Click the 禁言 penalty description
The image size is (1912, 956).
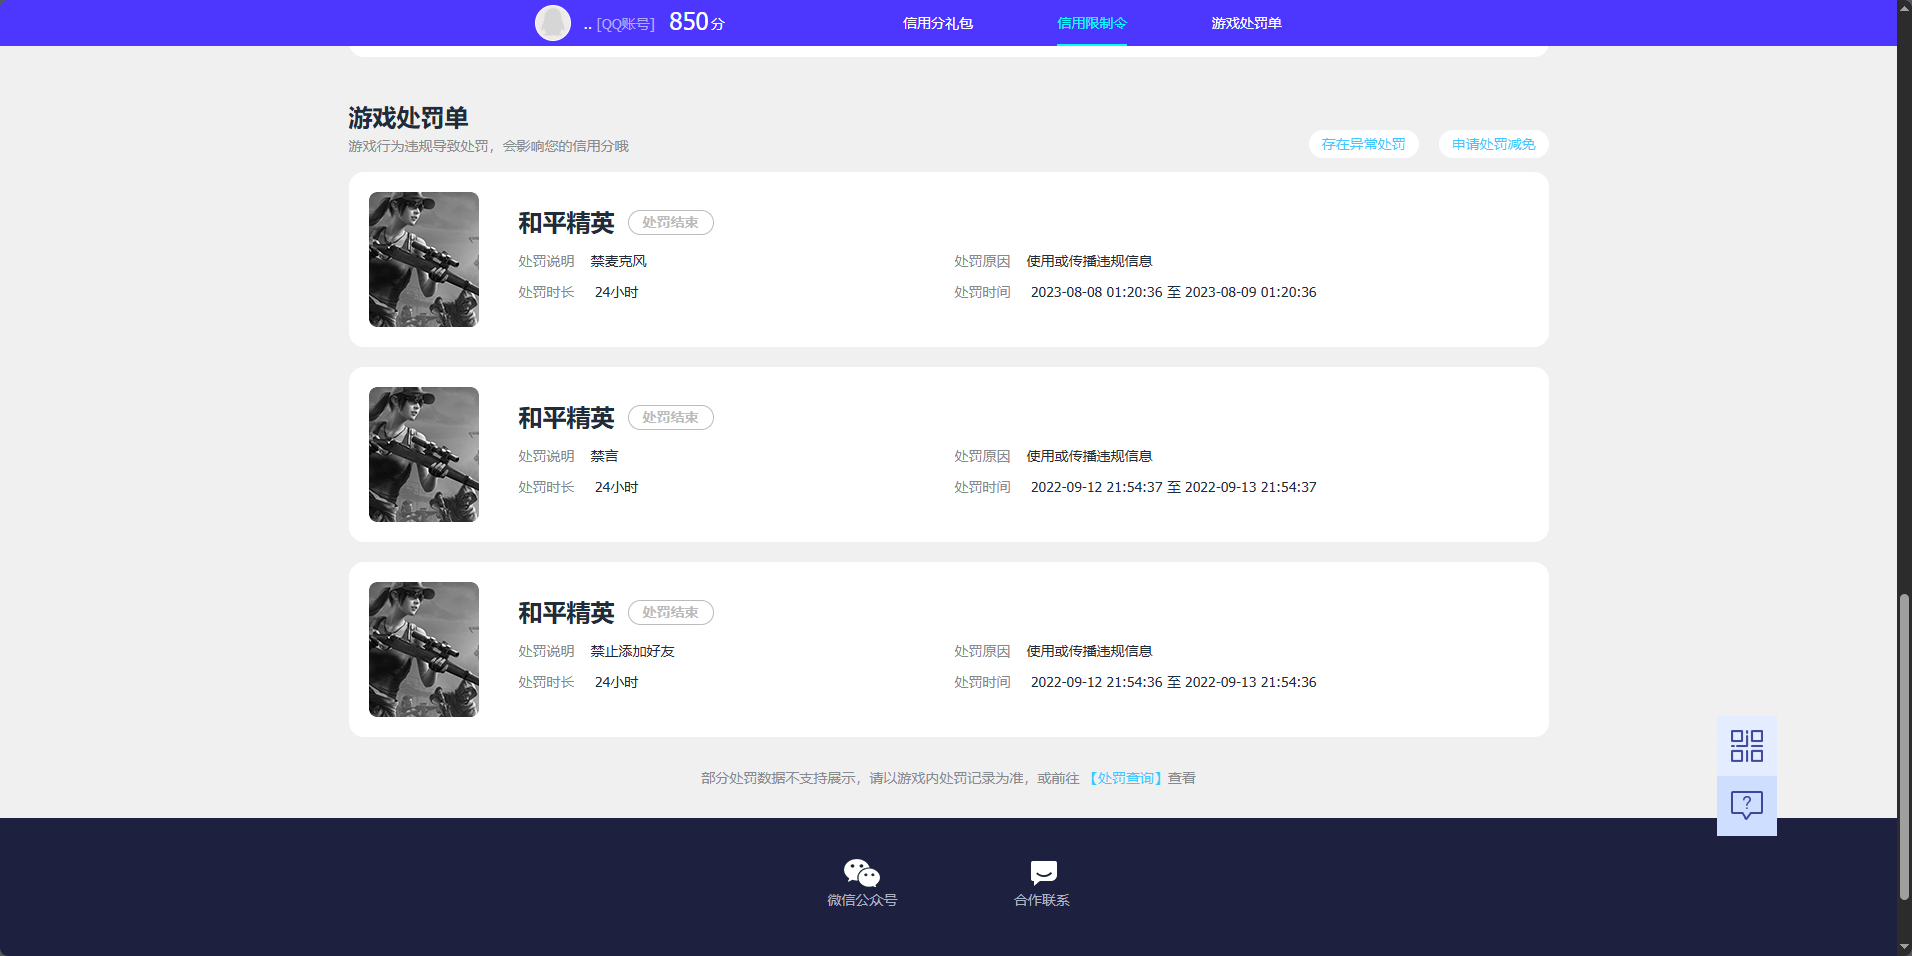[604, 456]
